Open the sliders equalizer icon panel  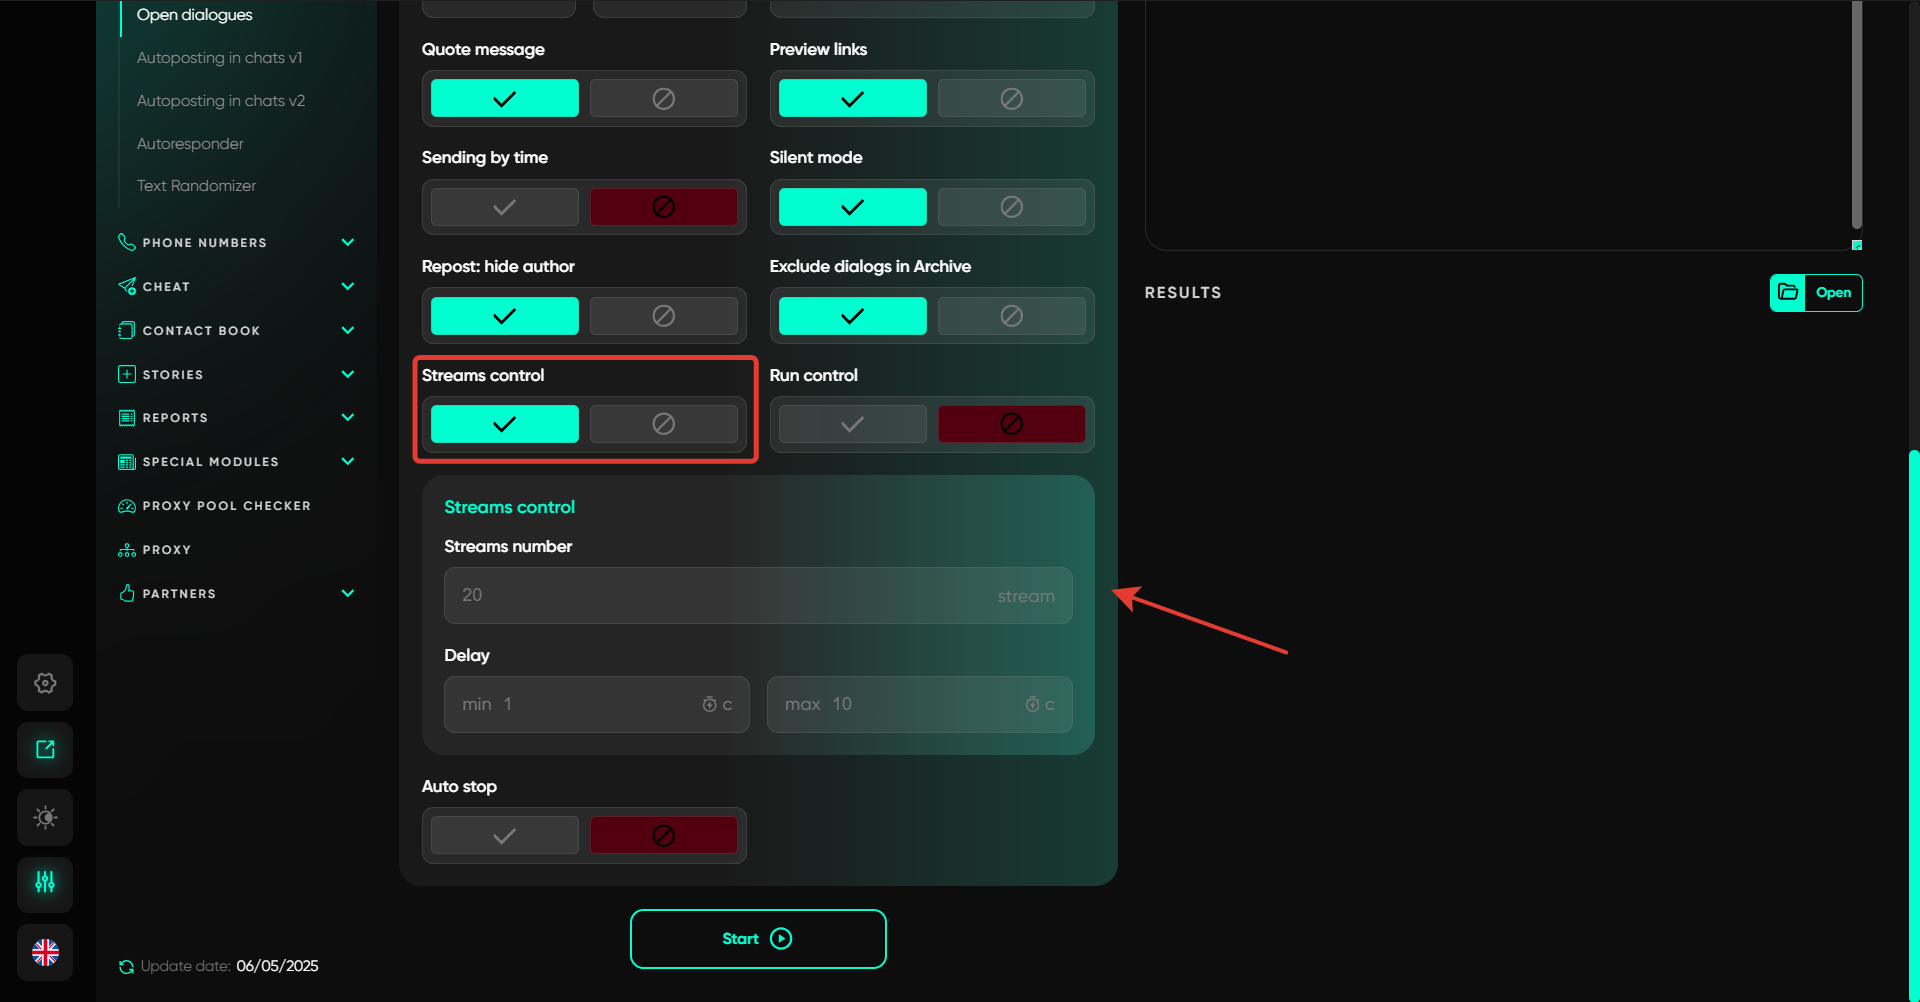45,883
